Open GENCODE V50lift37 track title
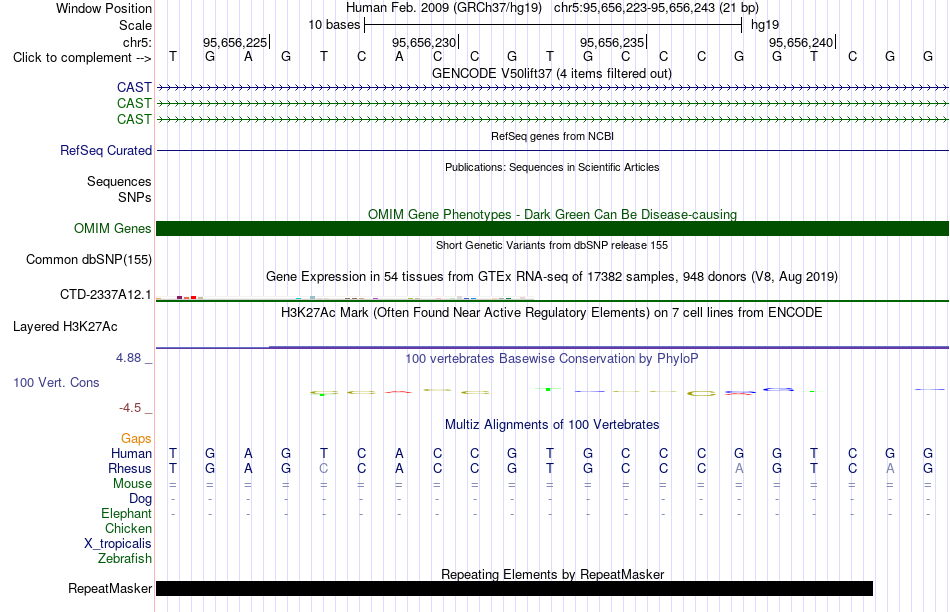 pos(552,73)
